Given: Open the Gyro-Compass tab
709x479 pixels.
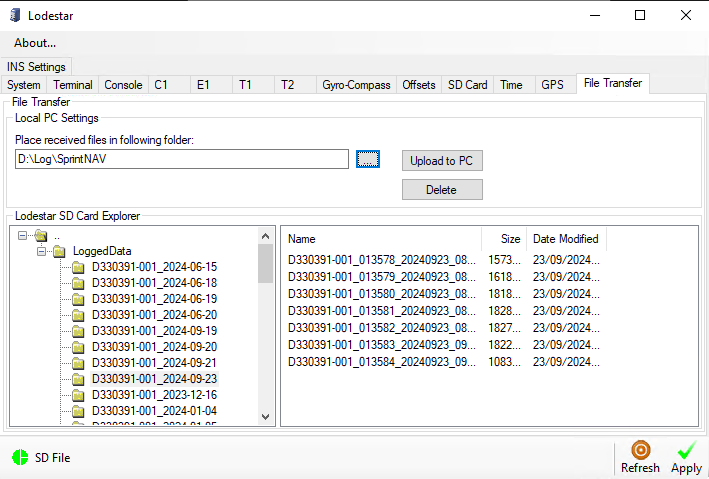Looking at the screenshot, I should (x=356, y=85).
